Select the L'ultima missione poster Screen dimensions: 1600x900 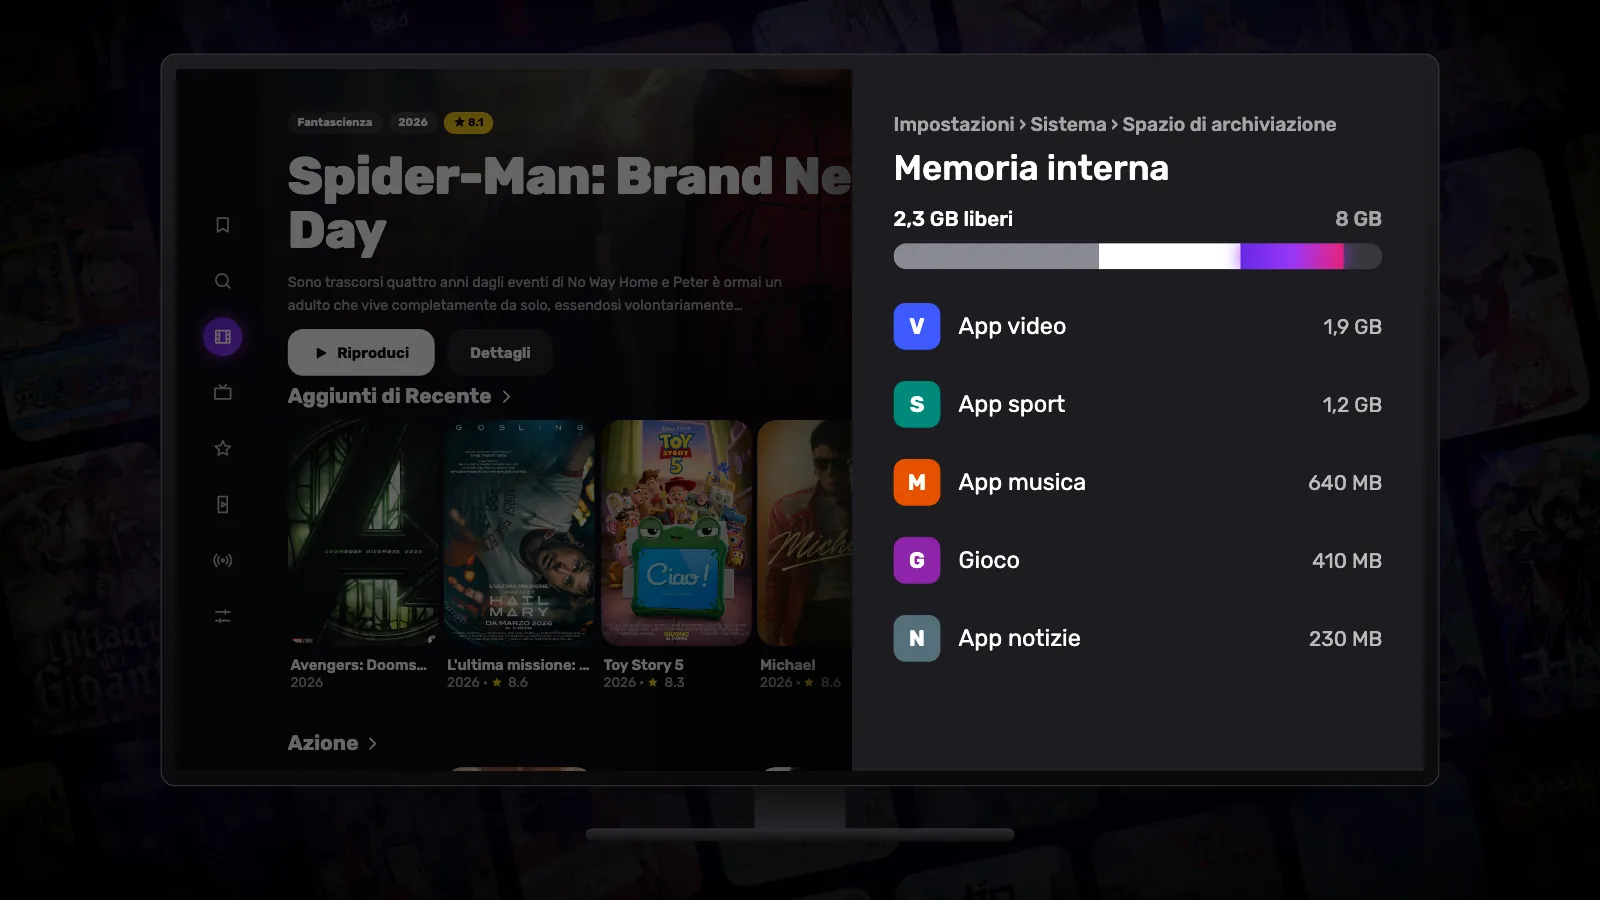(519, 532)
